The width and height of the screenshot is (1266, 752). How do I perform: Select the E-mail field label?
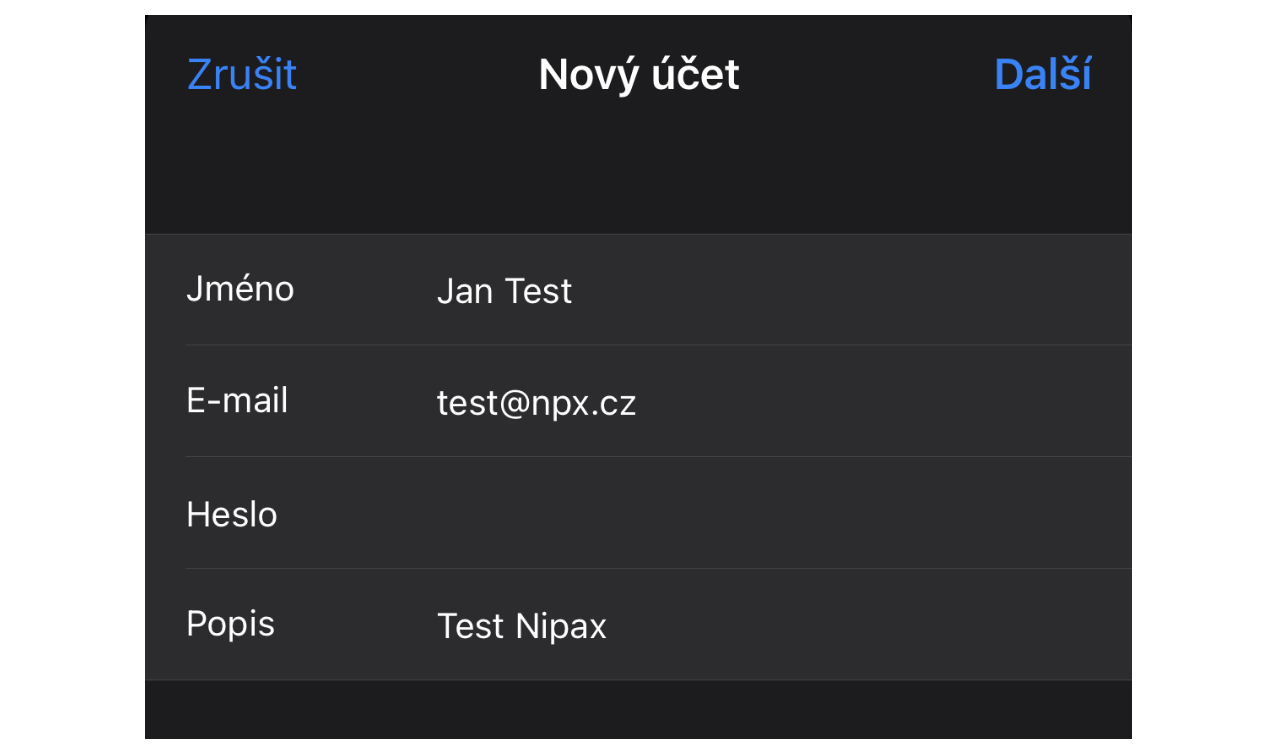point(237,401)
